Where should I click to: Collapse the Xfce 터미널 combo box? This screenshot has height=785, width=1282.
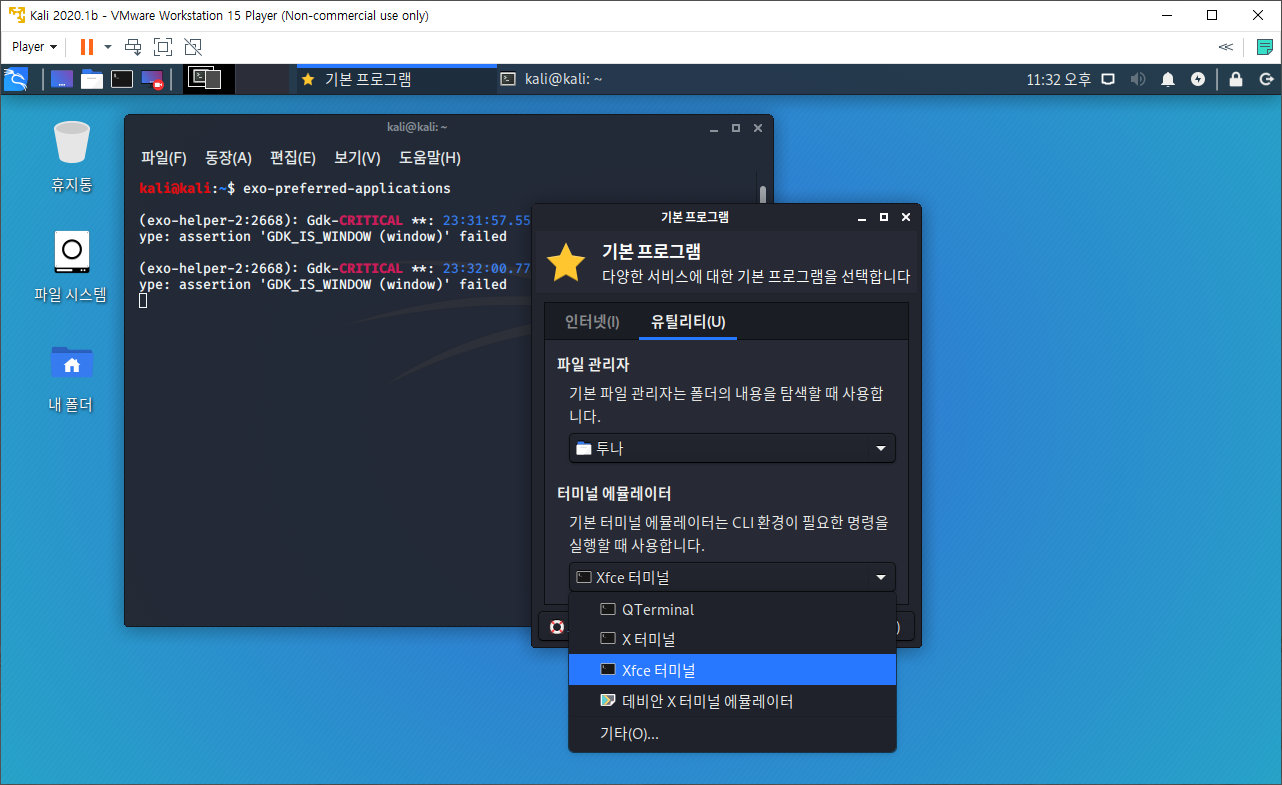pos(732,577)
